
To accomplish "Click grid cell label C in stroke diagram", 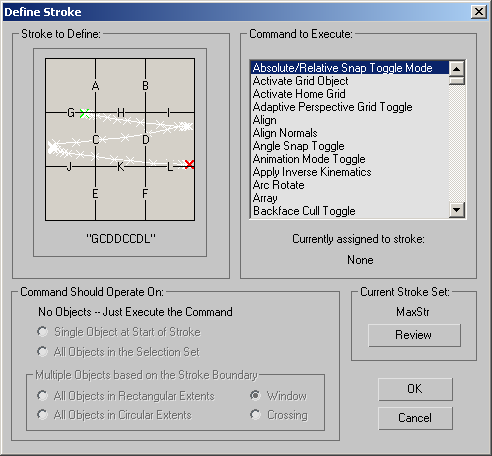I will 96,140.
